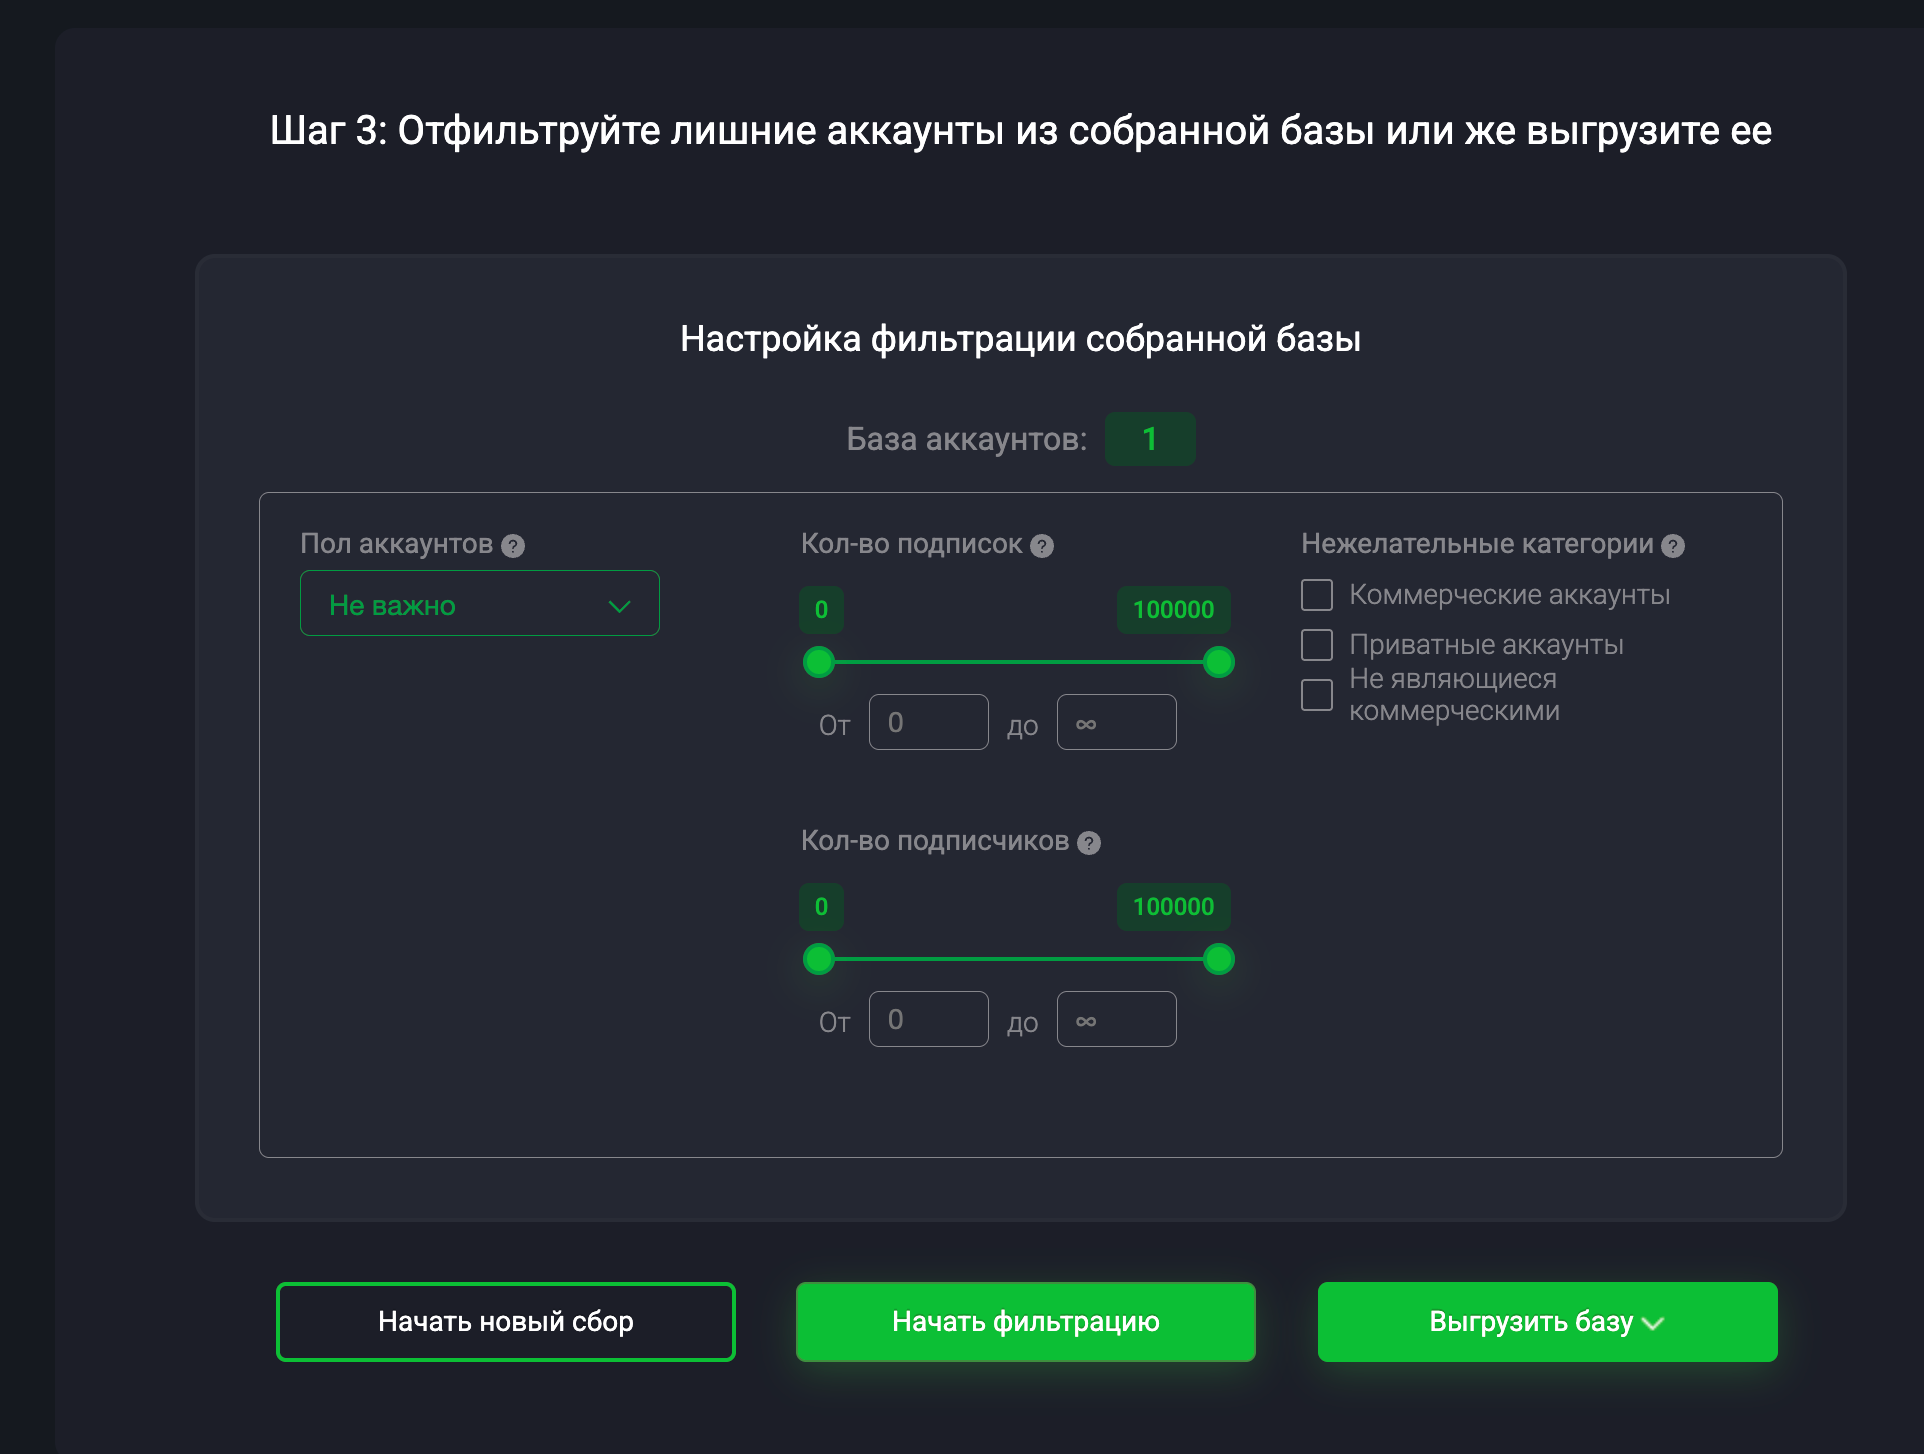The height and width of the screenshot is (1454, 1924).
Task: Click help icon beside Кол-во подписок
Action: [1042, 546]
